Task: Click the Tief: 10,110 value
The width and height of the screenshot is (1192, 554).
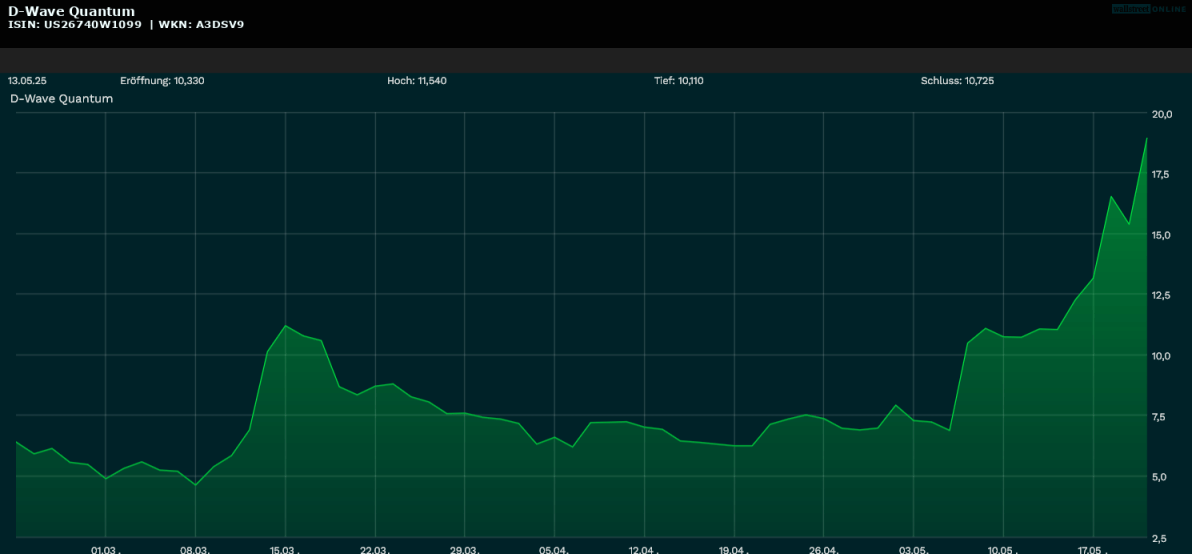Action: (x=678, y=81)
